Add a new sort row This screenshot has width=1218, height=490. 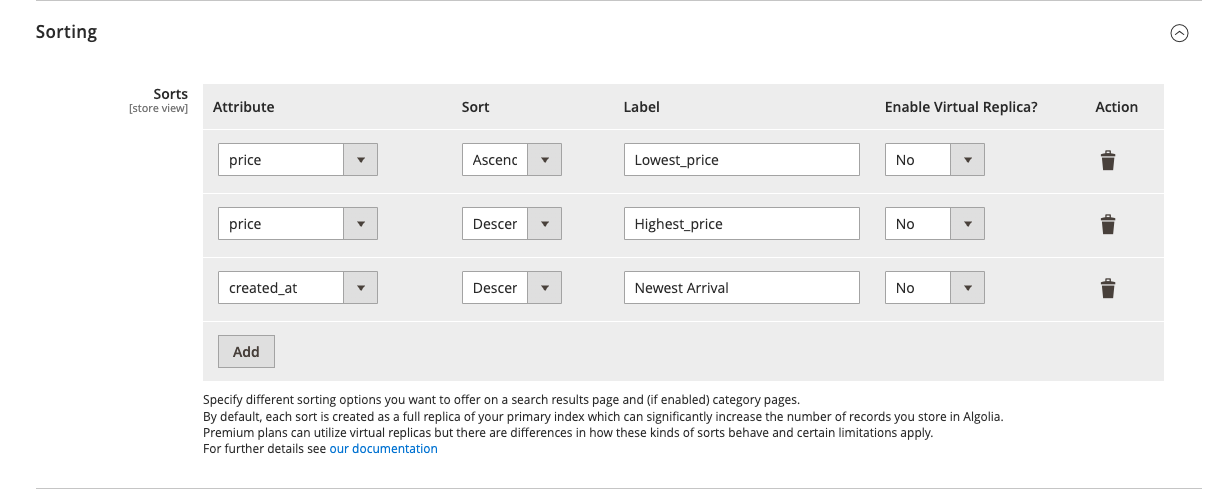pos(246,352)
